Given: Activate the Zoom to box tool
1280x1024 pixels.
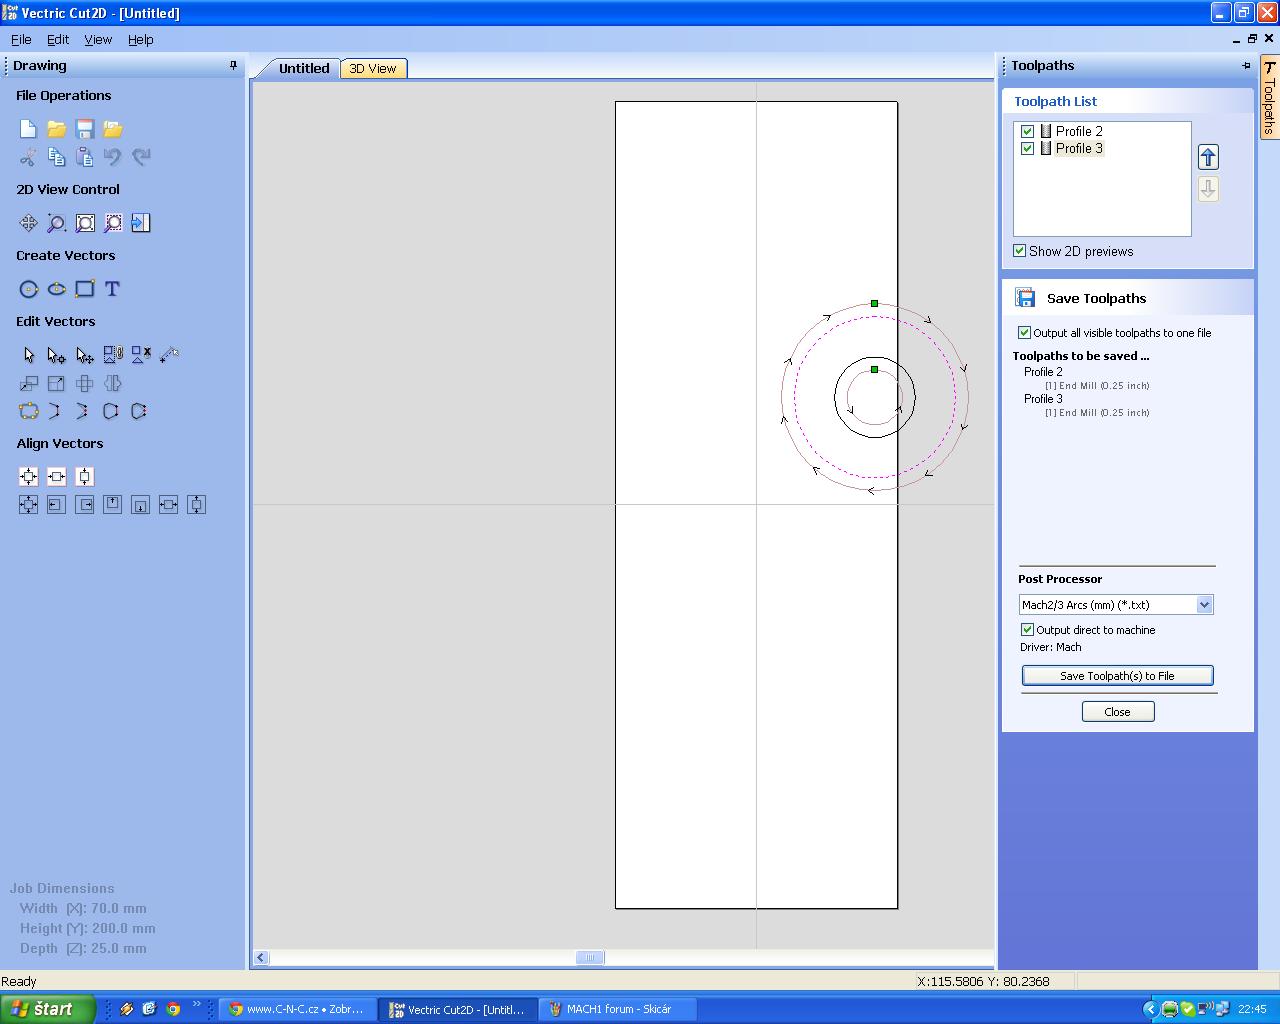Looking at the screenshot, I should 57,223.
